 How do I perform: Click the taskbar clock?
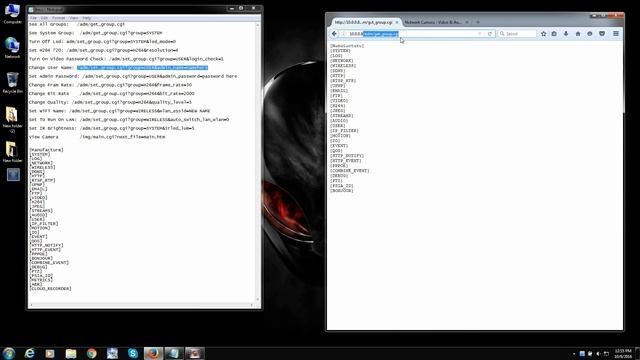623,353
